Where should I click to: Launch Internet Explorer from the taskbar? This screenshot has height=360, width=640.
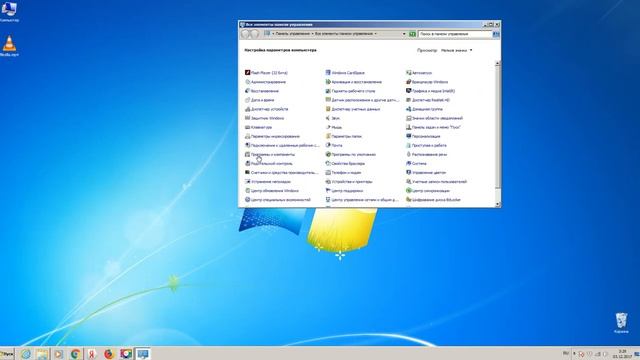[25, 354]
